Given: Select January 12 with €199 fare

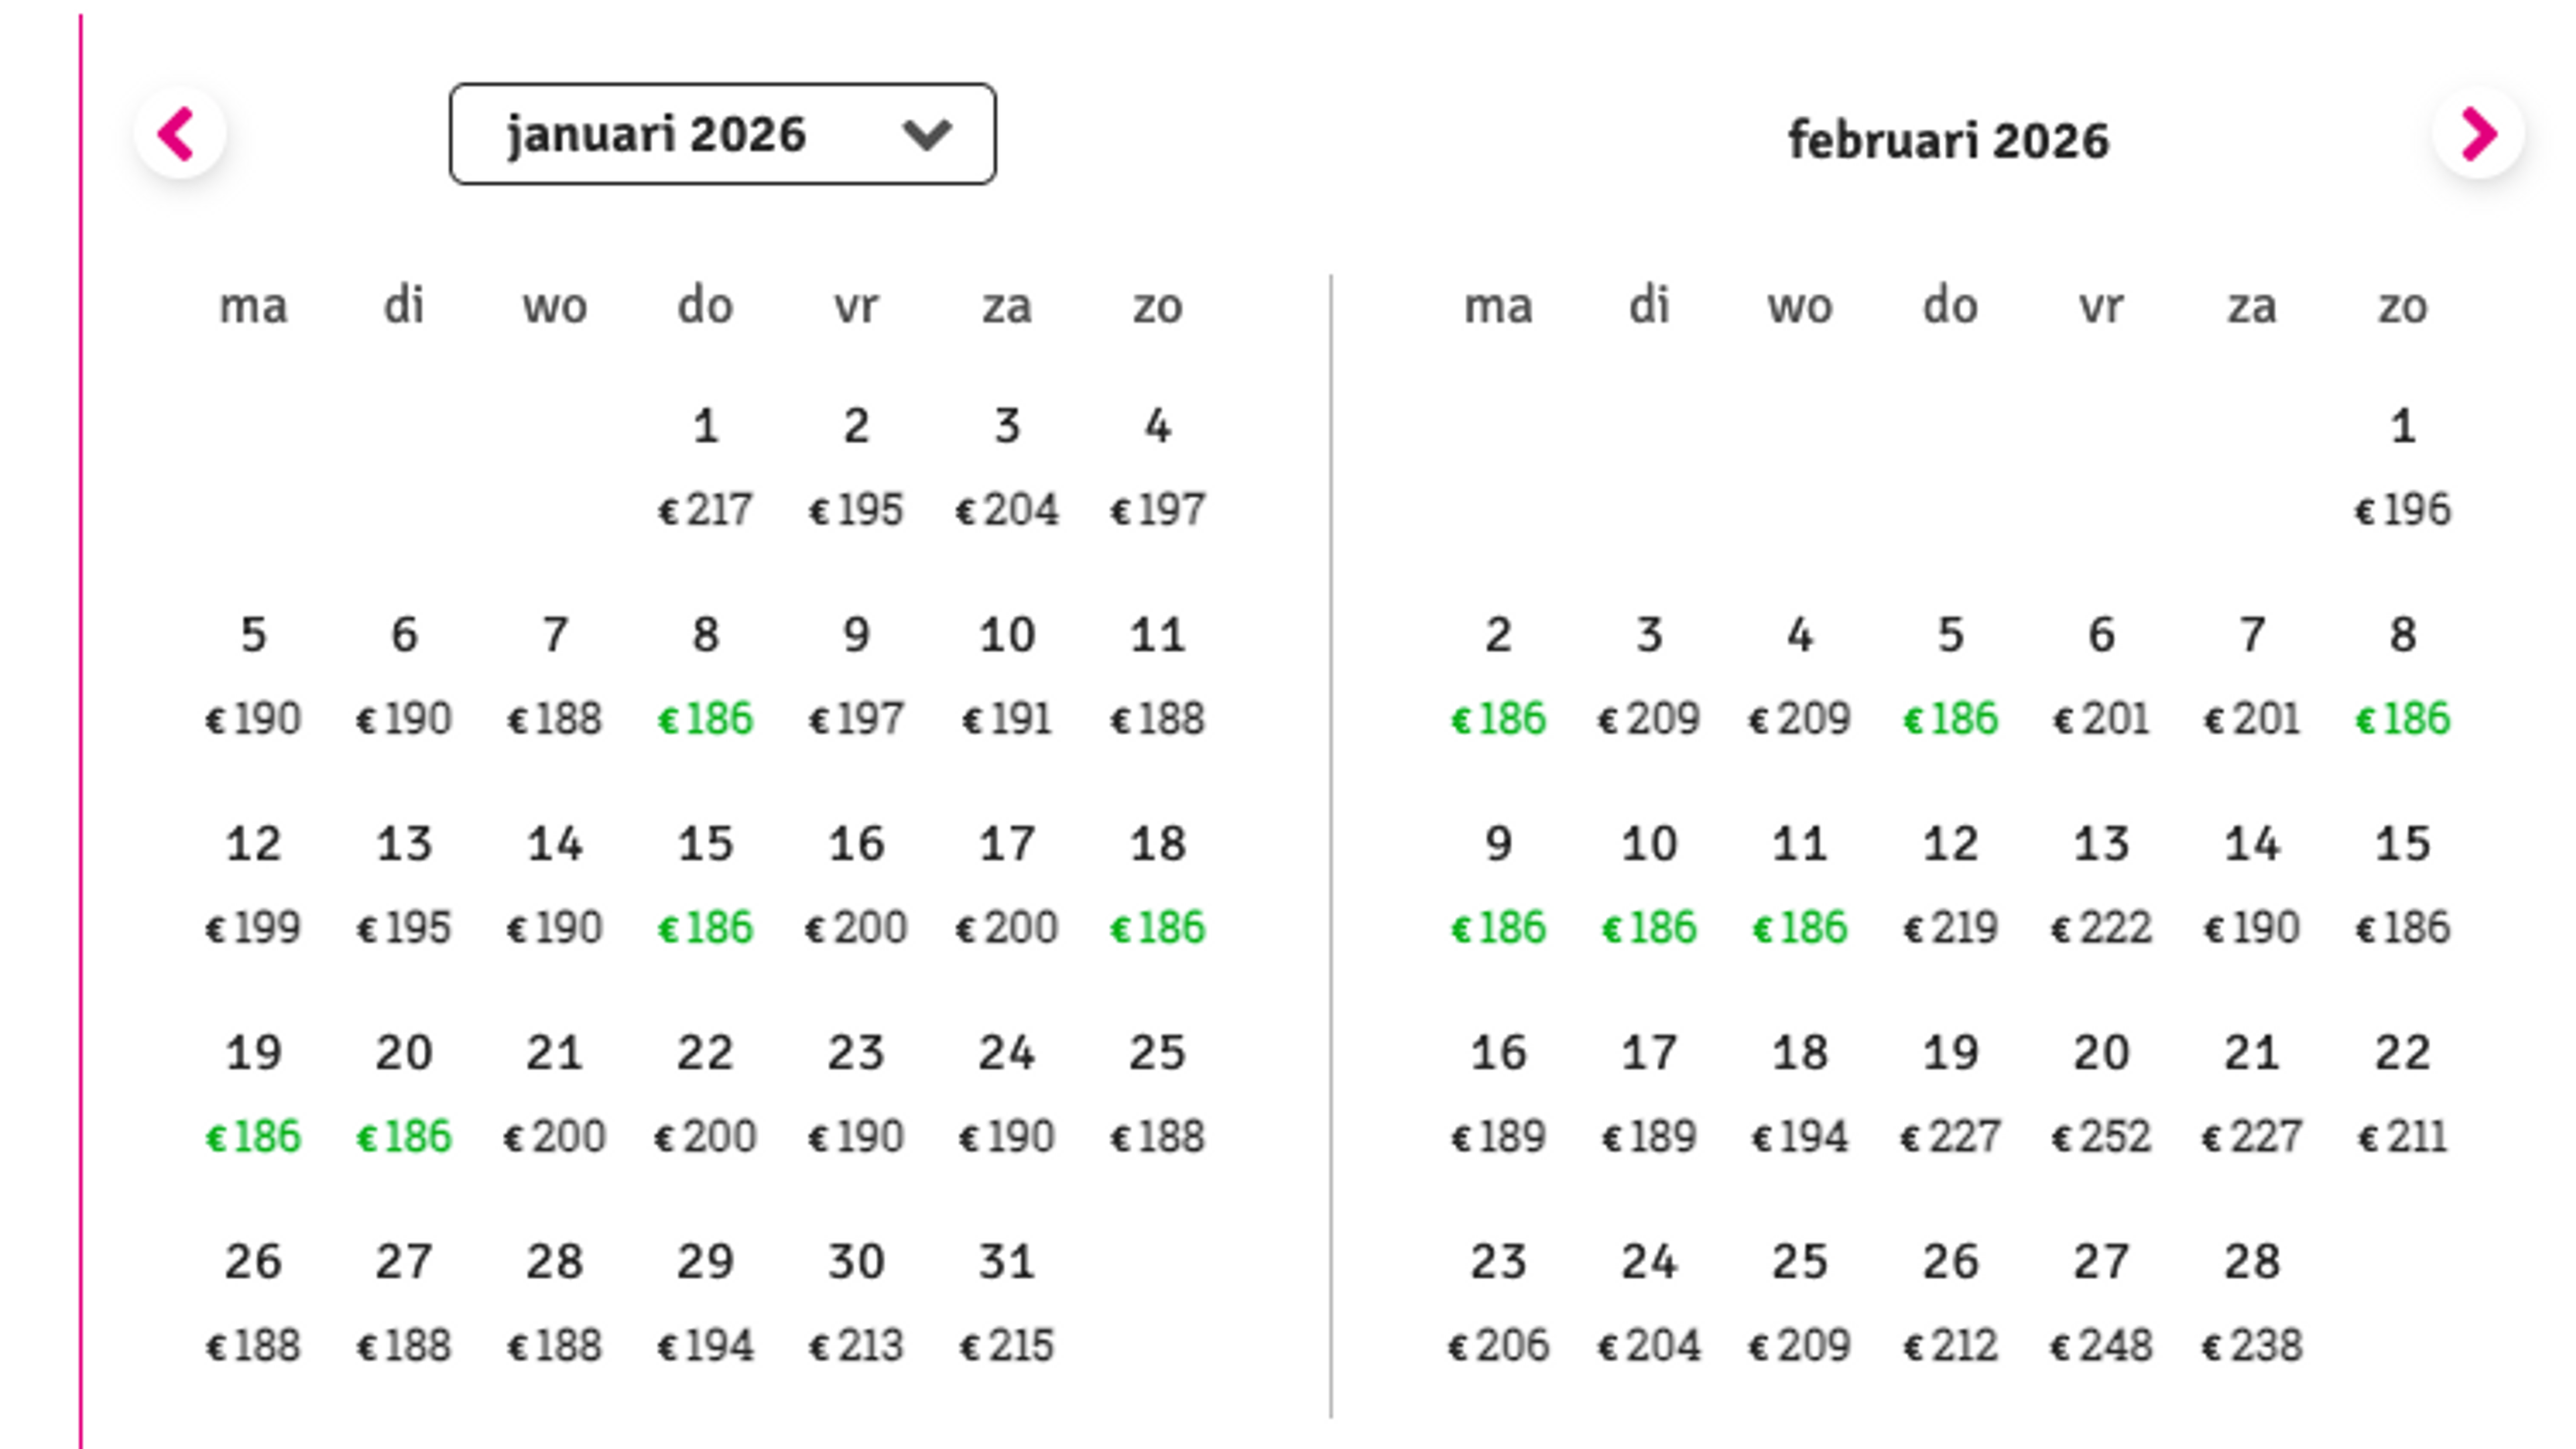Looking at the screenshot, I should 255,885.
